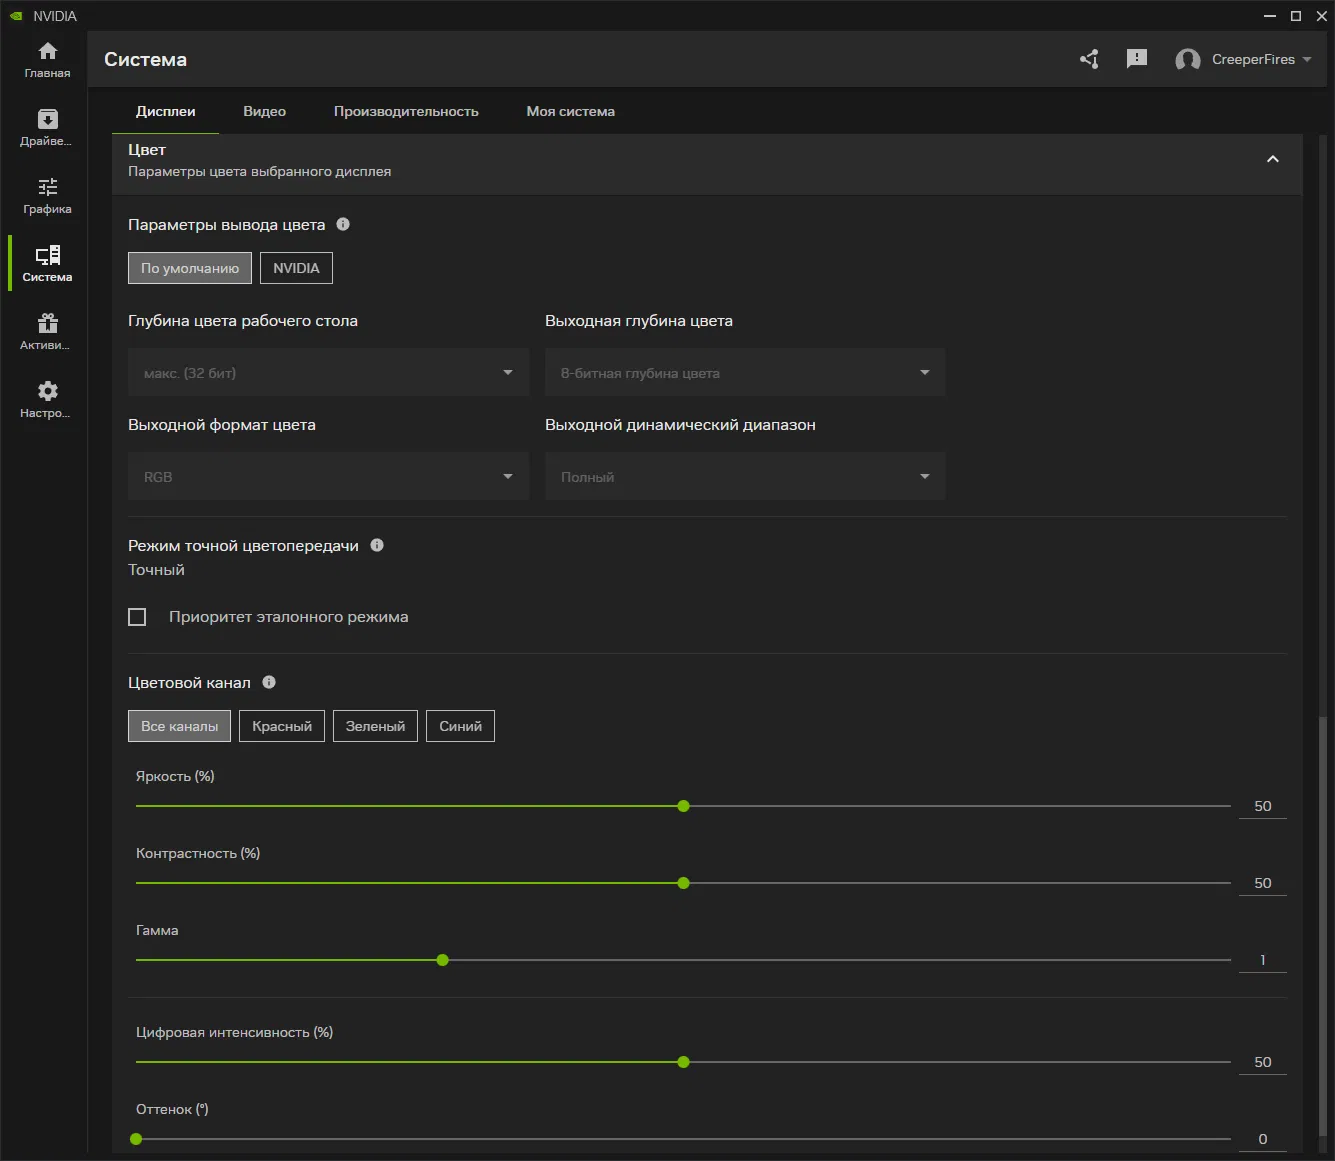The image size is (1335, 1161).
Task: Select NVIDIA color output option
Action: point(296,268)
